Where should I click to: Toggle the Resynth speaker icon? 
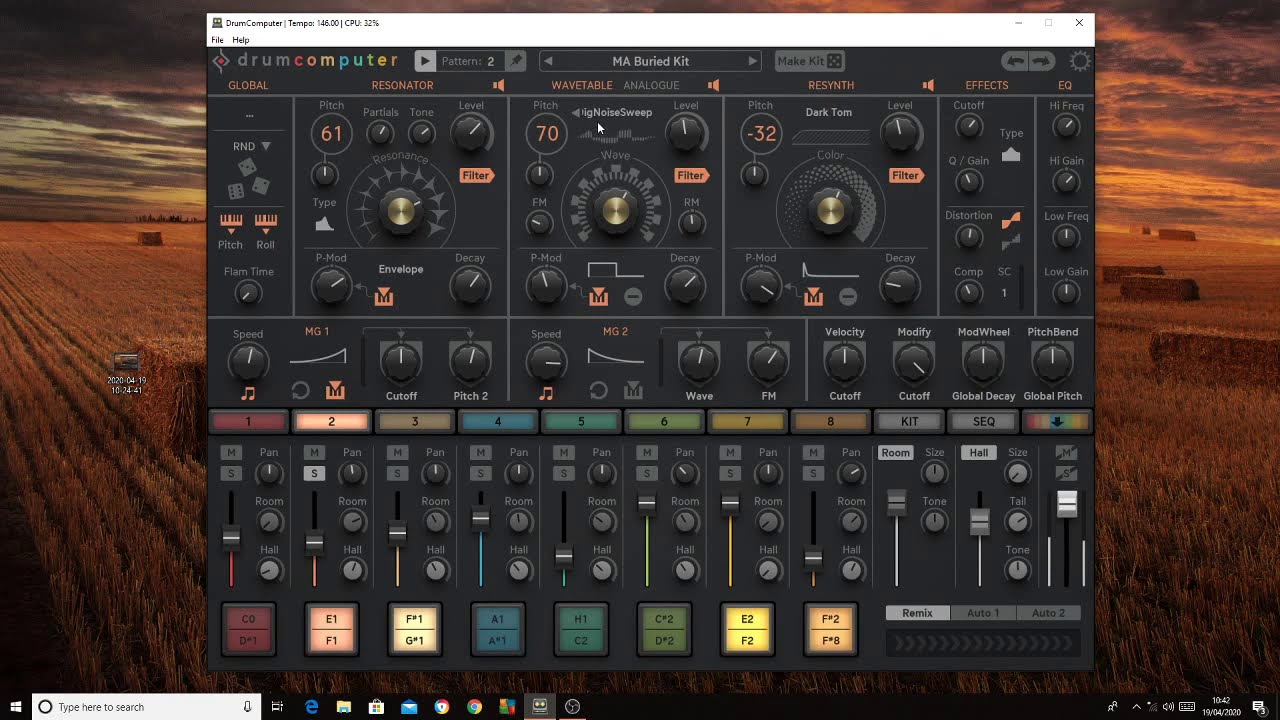coord(928,86)
